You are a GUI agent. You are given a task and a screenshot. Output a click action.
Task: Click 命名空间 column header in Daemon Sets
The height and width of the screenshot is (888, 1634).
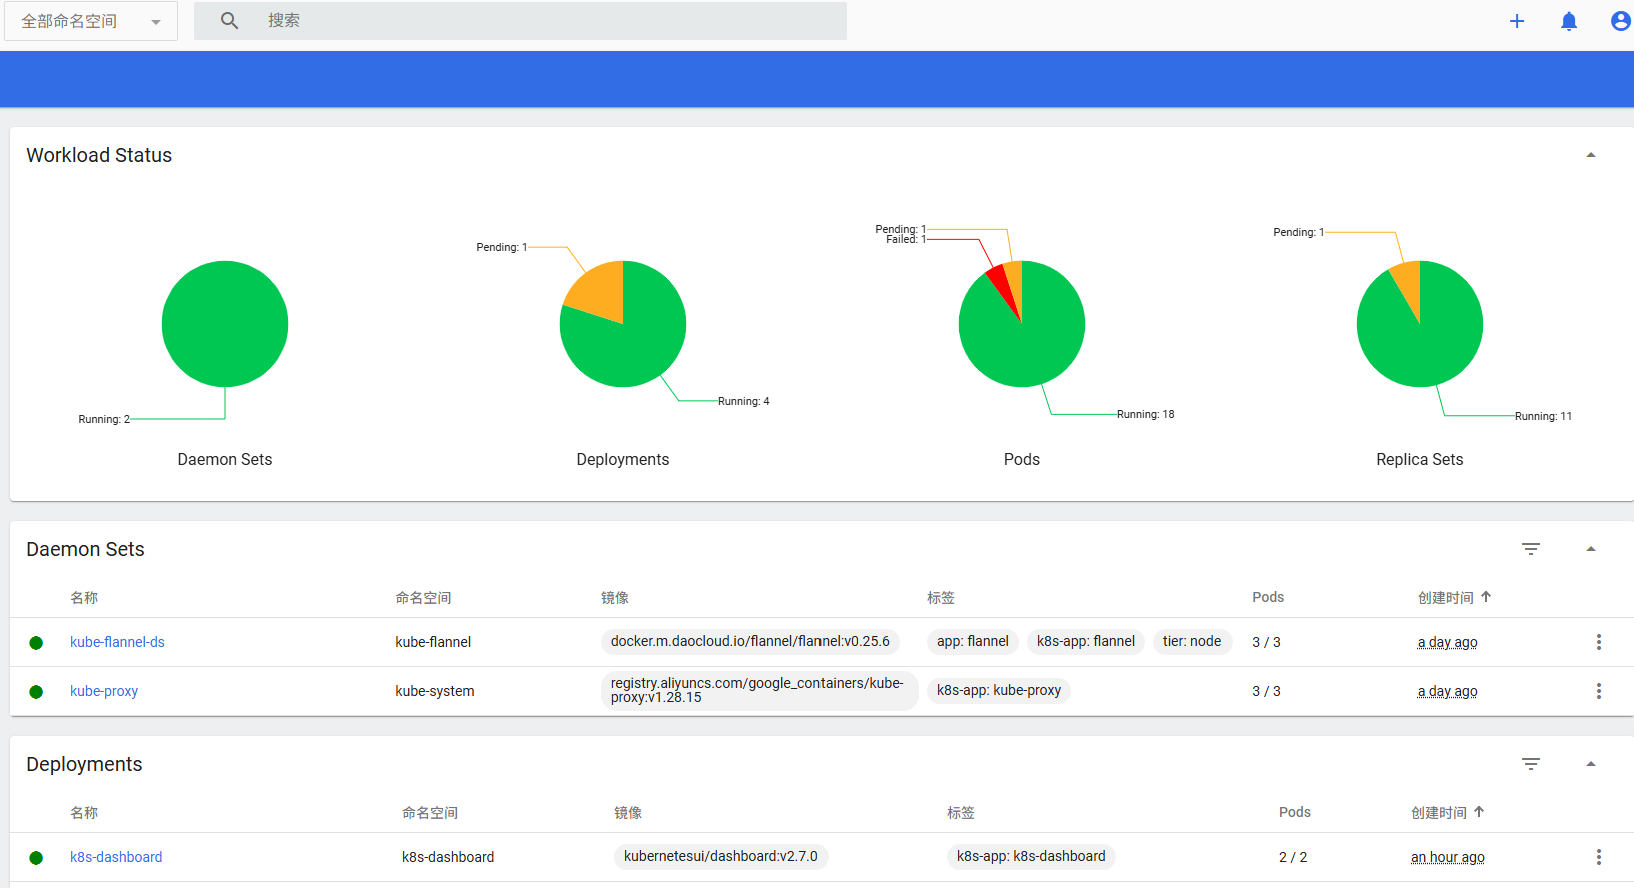pyautogui.click(x=423, y=597)
